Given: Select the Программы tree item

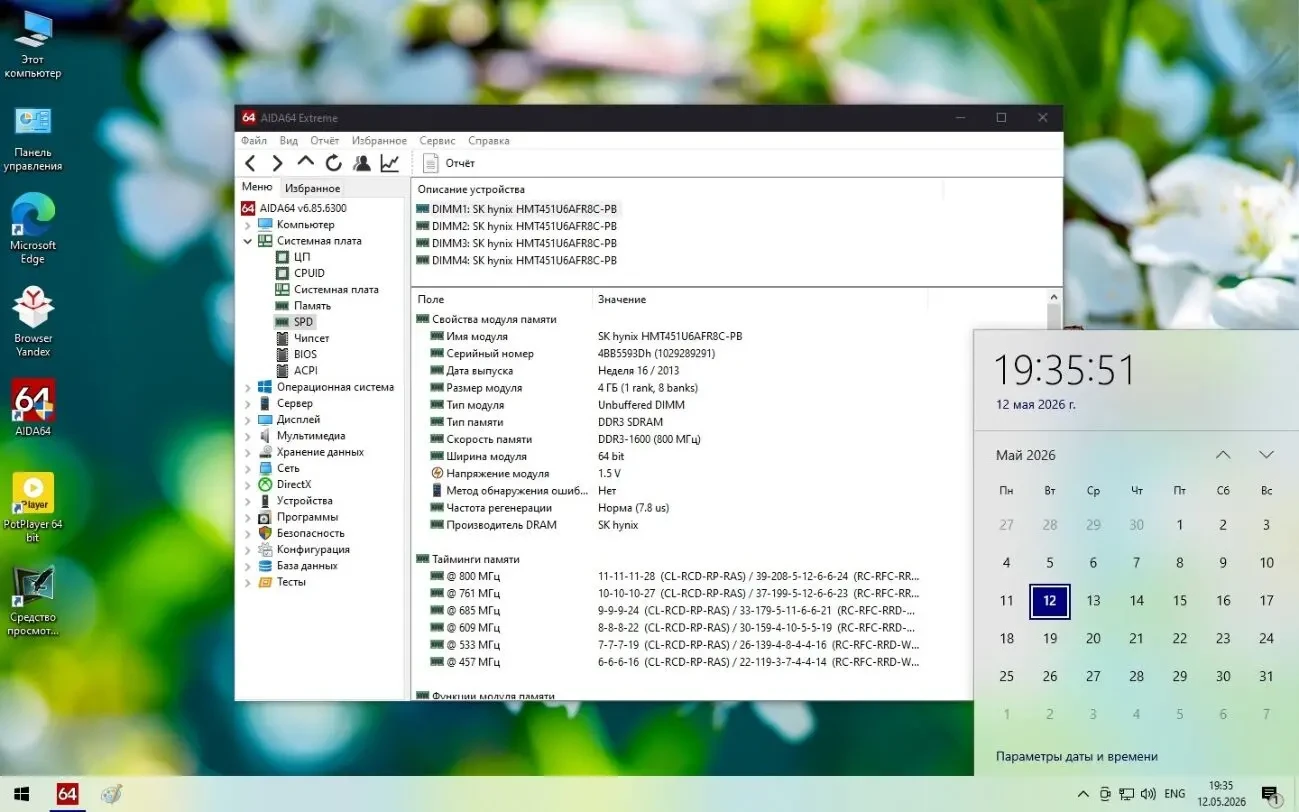Looking at the screenshot, I should (307, 517).
